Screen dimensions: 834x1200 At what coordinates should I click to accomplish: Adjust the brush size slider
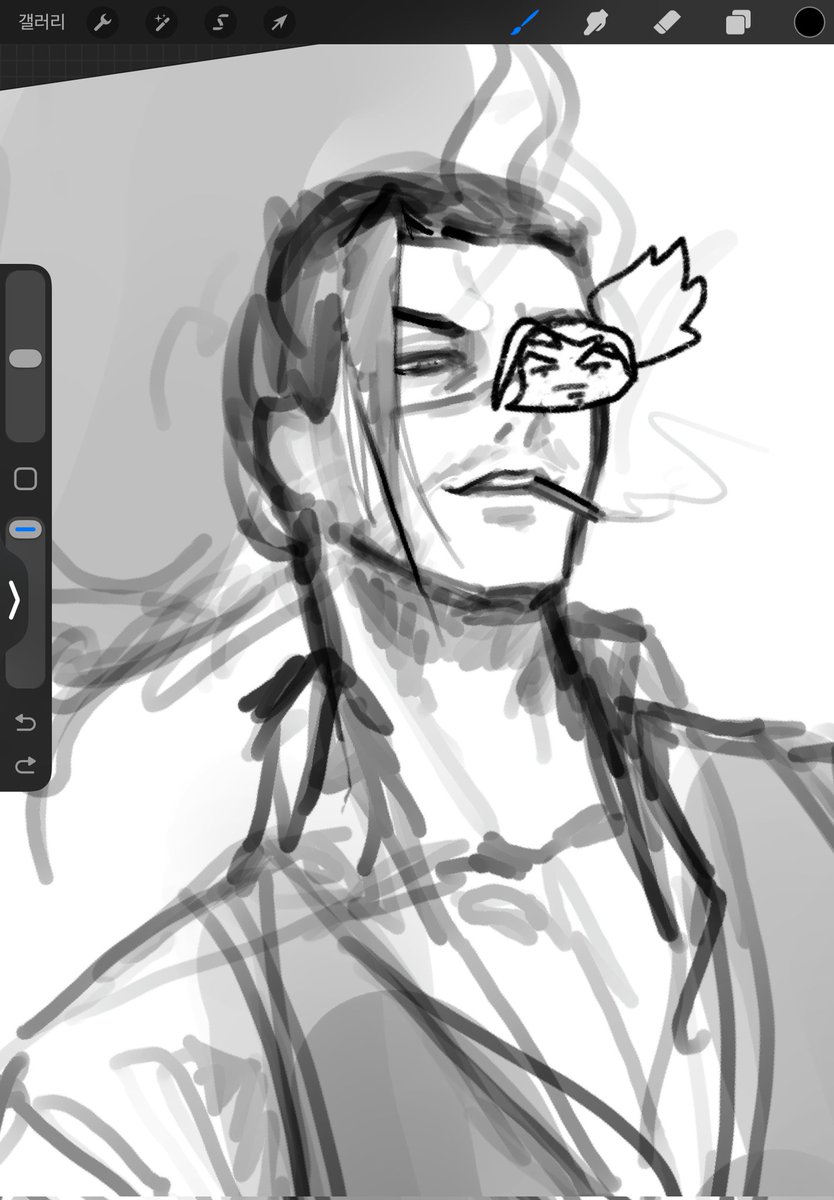tap(25, 358)
